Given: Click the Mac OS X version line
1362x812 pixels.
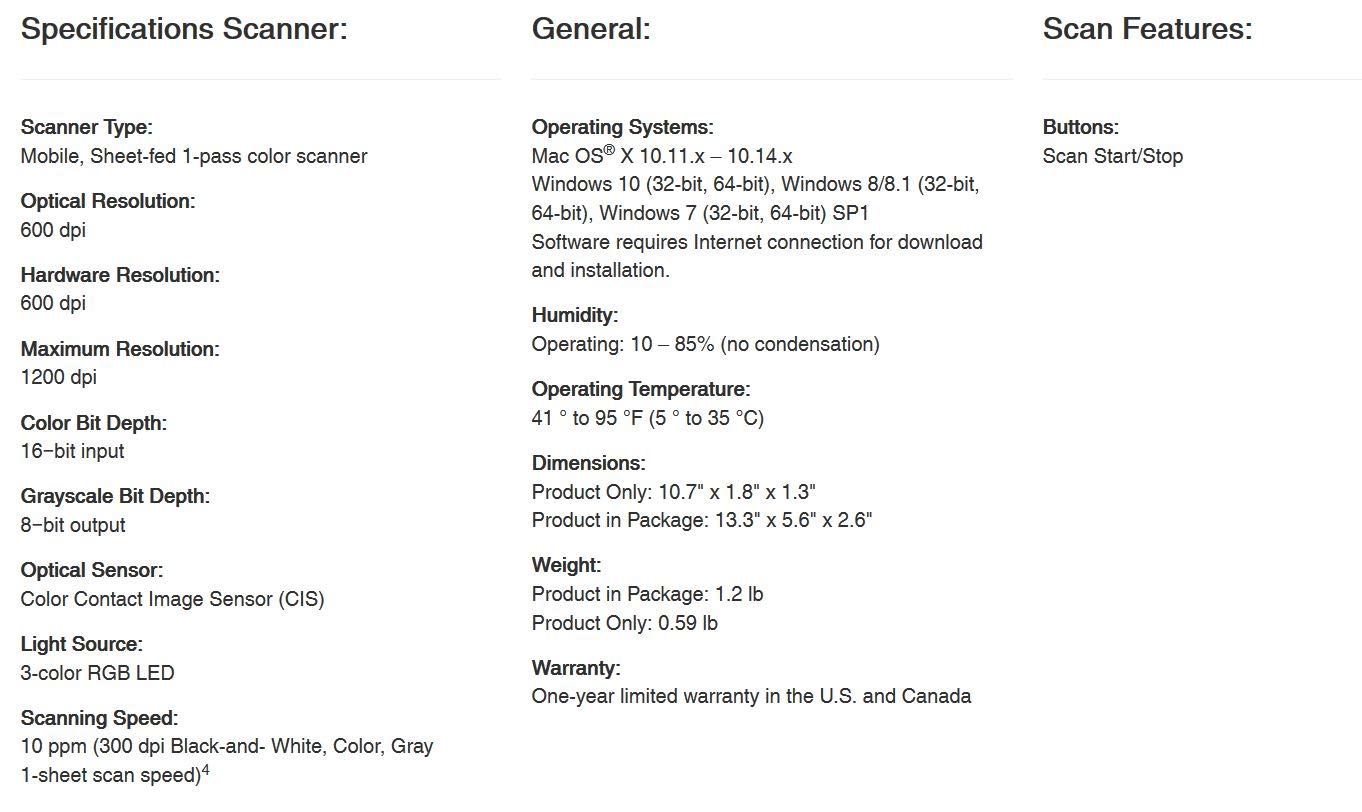Looking at the screenshot, I should [x=662, y=156].
